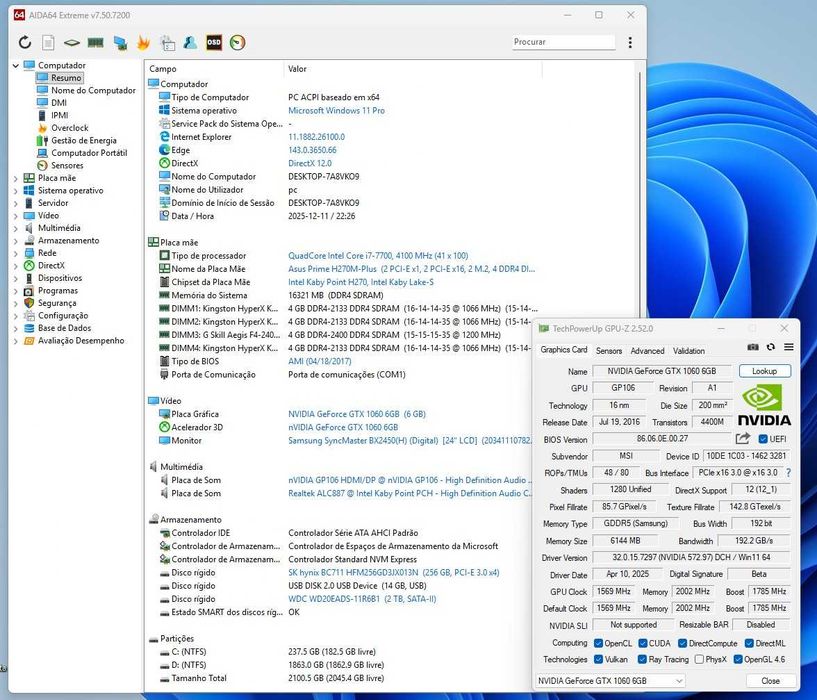Screen dimensions: 817x700
Task: Open the OSD panel icon
Action: (x=214, y=42)
